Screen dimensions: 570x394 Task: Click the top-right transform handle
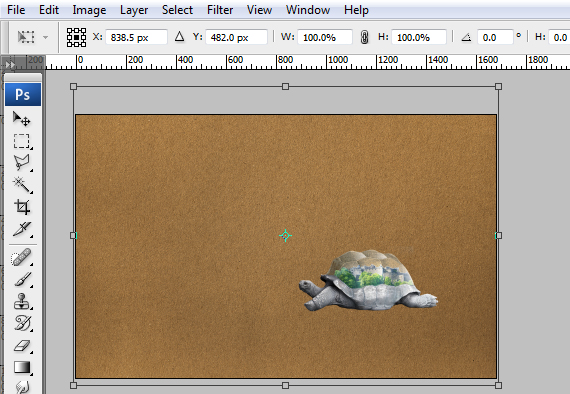pyautogui.click(x=498, y=87)
